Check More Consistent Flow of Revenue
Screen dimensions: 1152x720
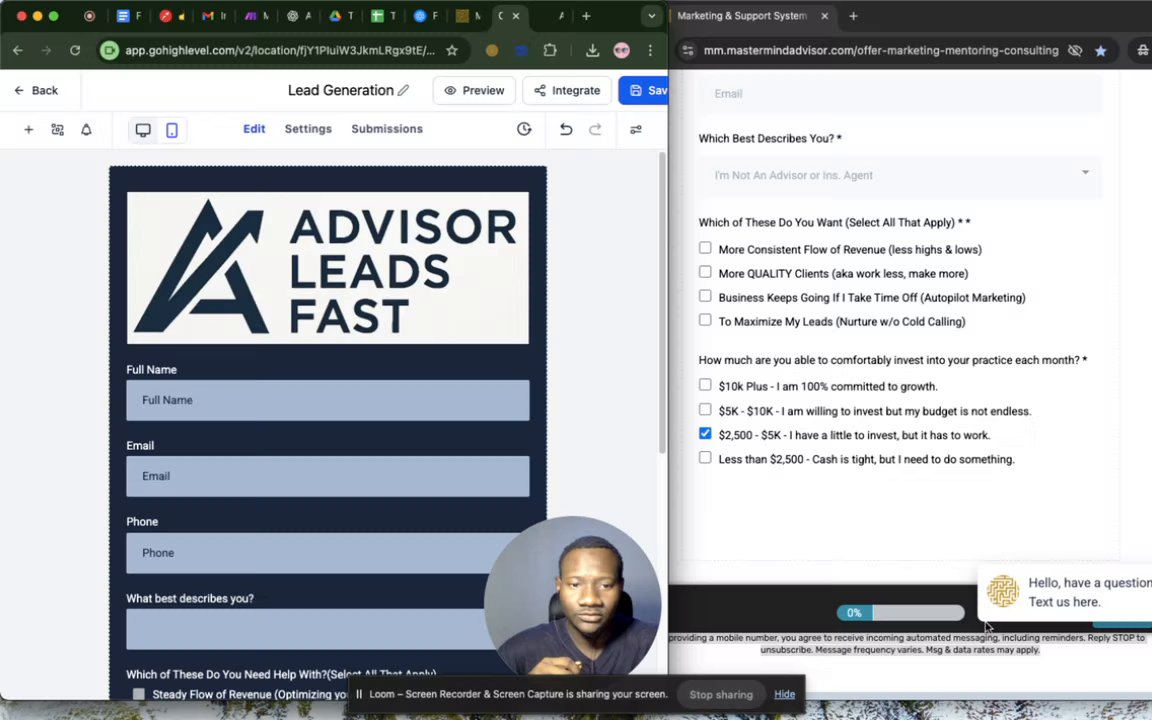[705, 248]
